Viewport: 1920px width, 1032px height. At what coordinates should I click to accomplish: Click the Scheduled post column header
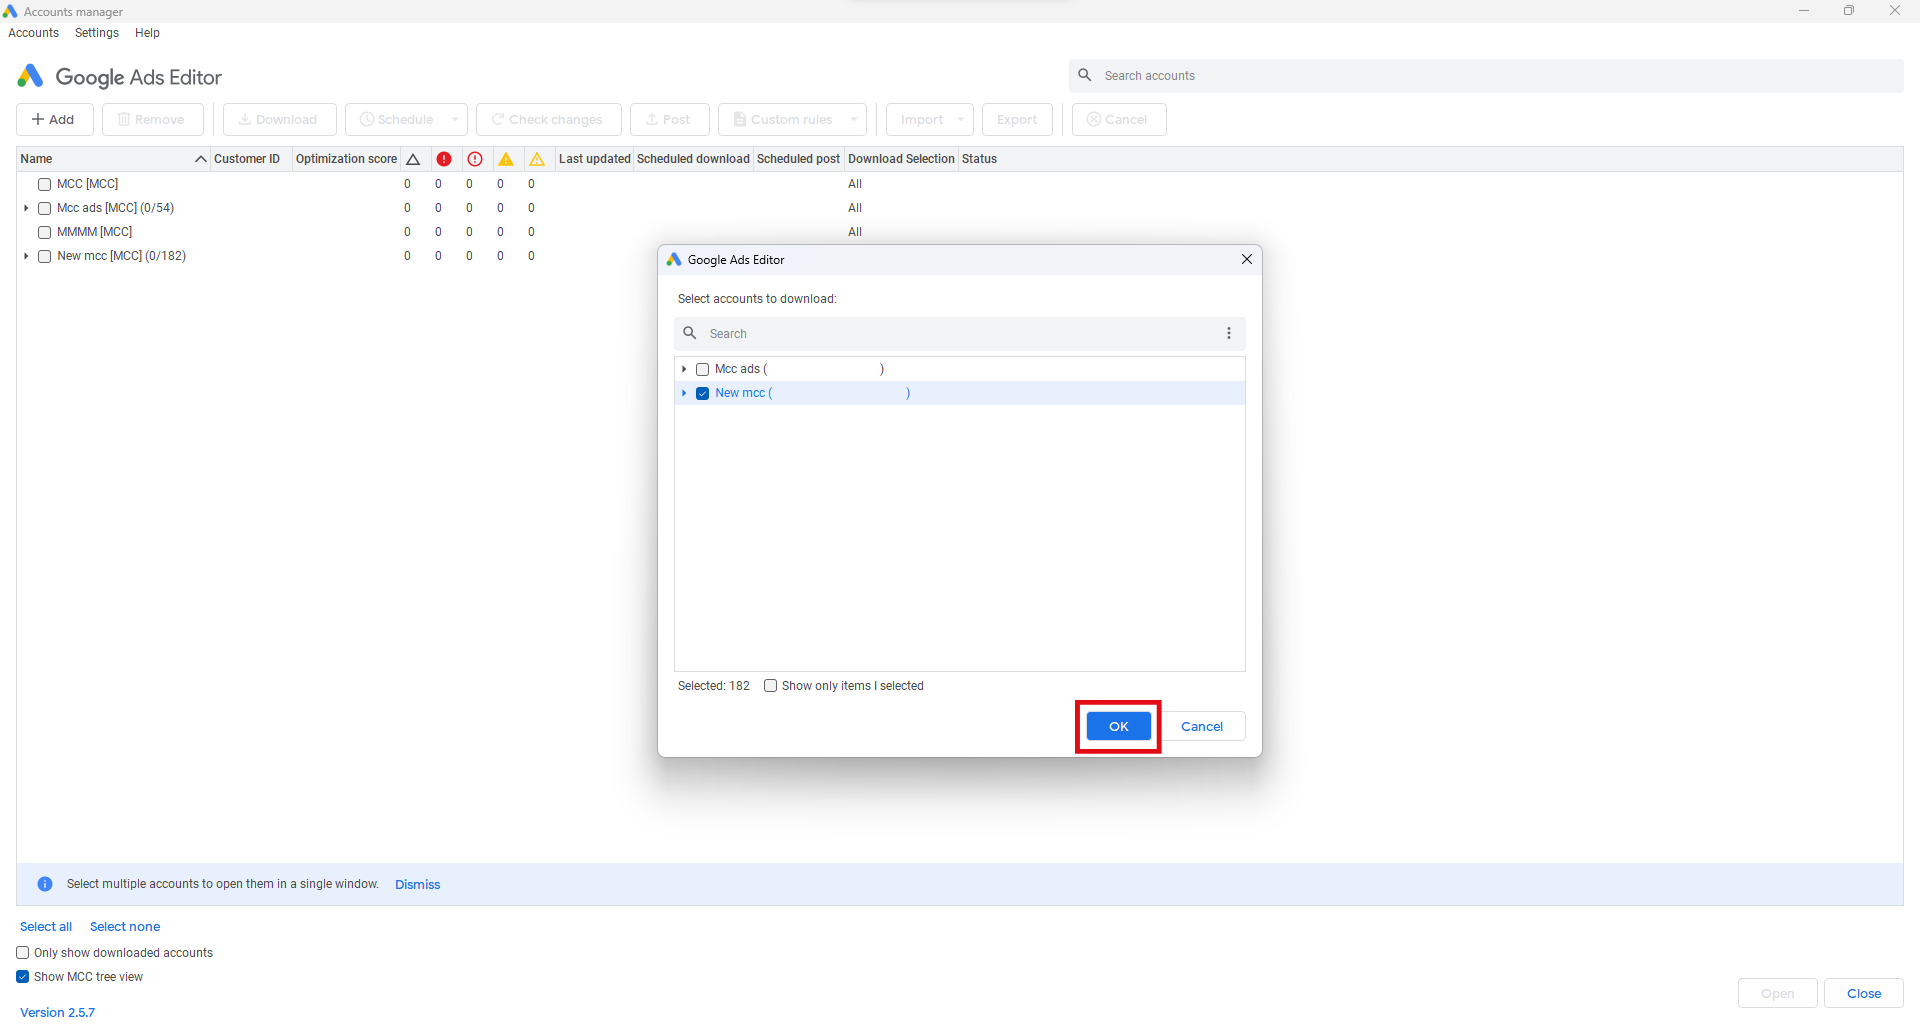[798, 159]
